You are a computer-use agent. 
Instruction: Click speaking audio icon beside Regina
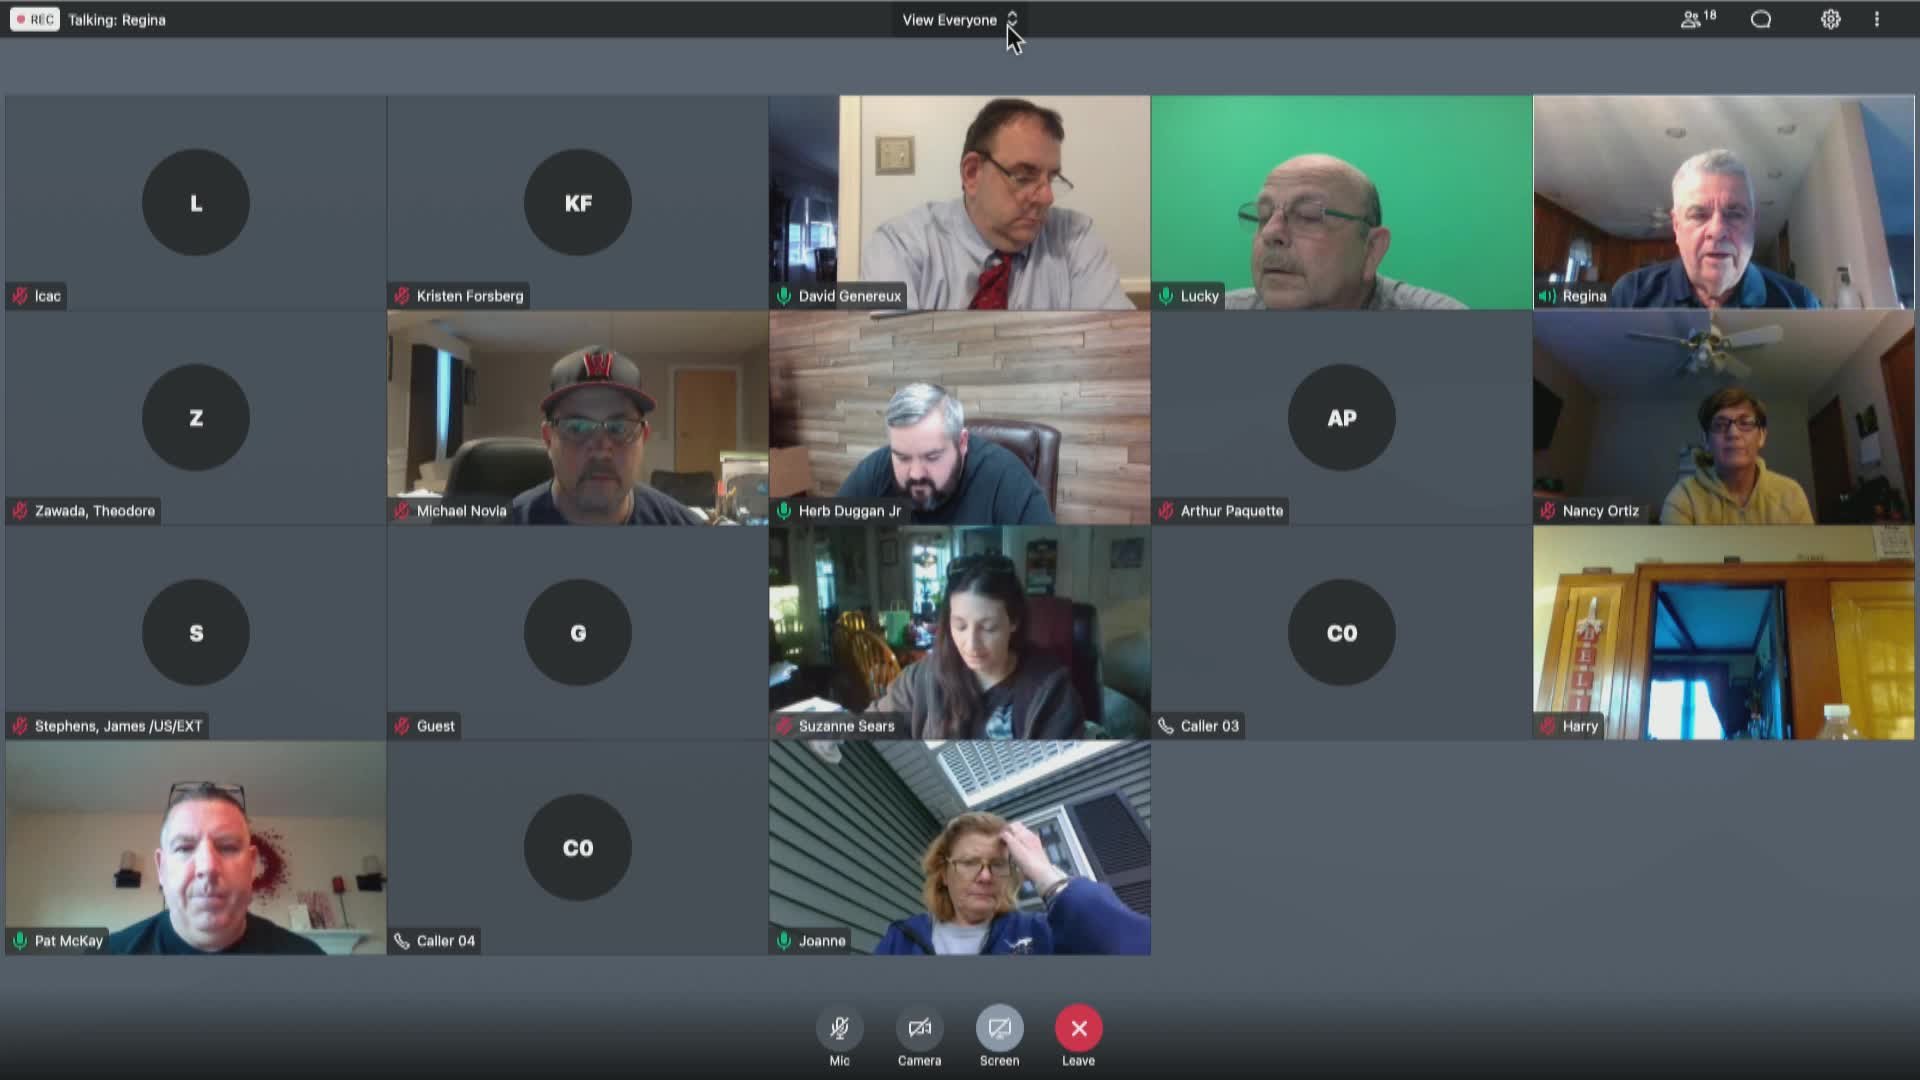click(x=1548, y=296)
